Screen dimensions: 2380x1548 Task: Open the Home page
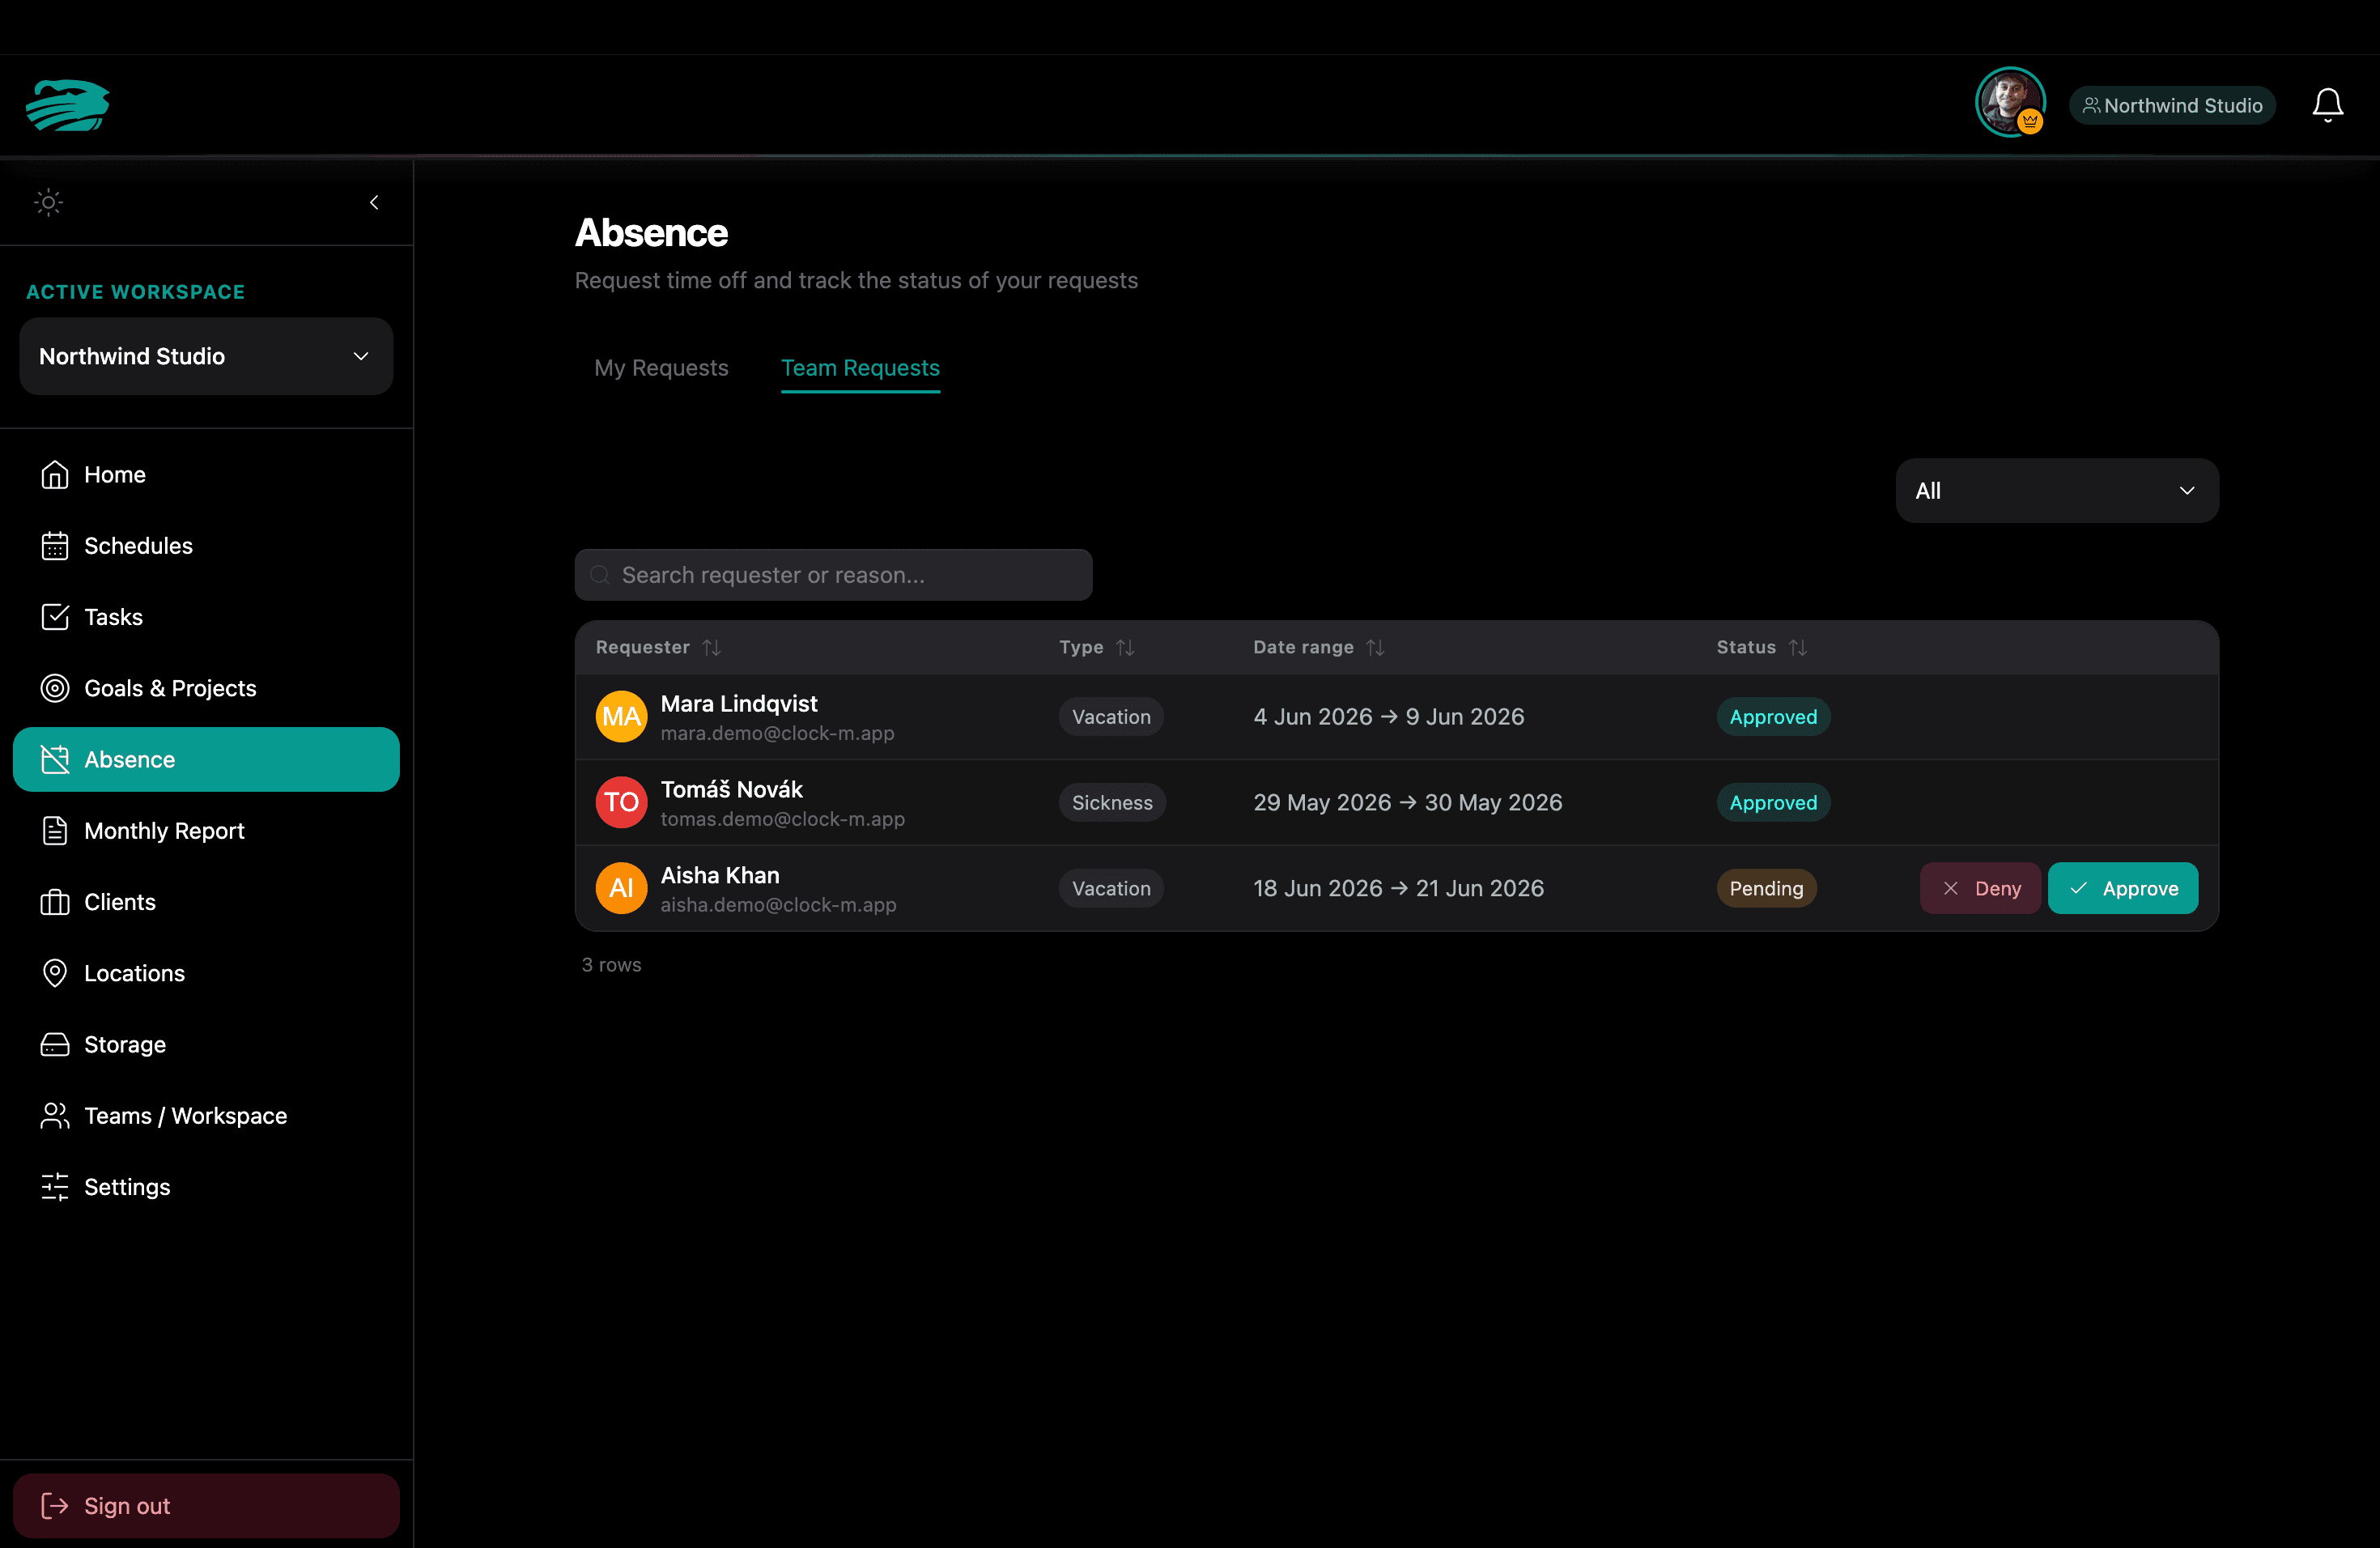coord(206,474)
